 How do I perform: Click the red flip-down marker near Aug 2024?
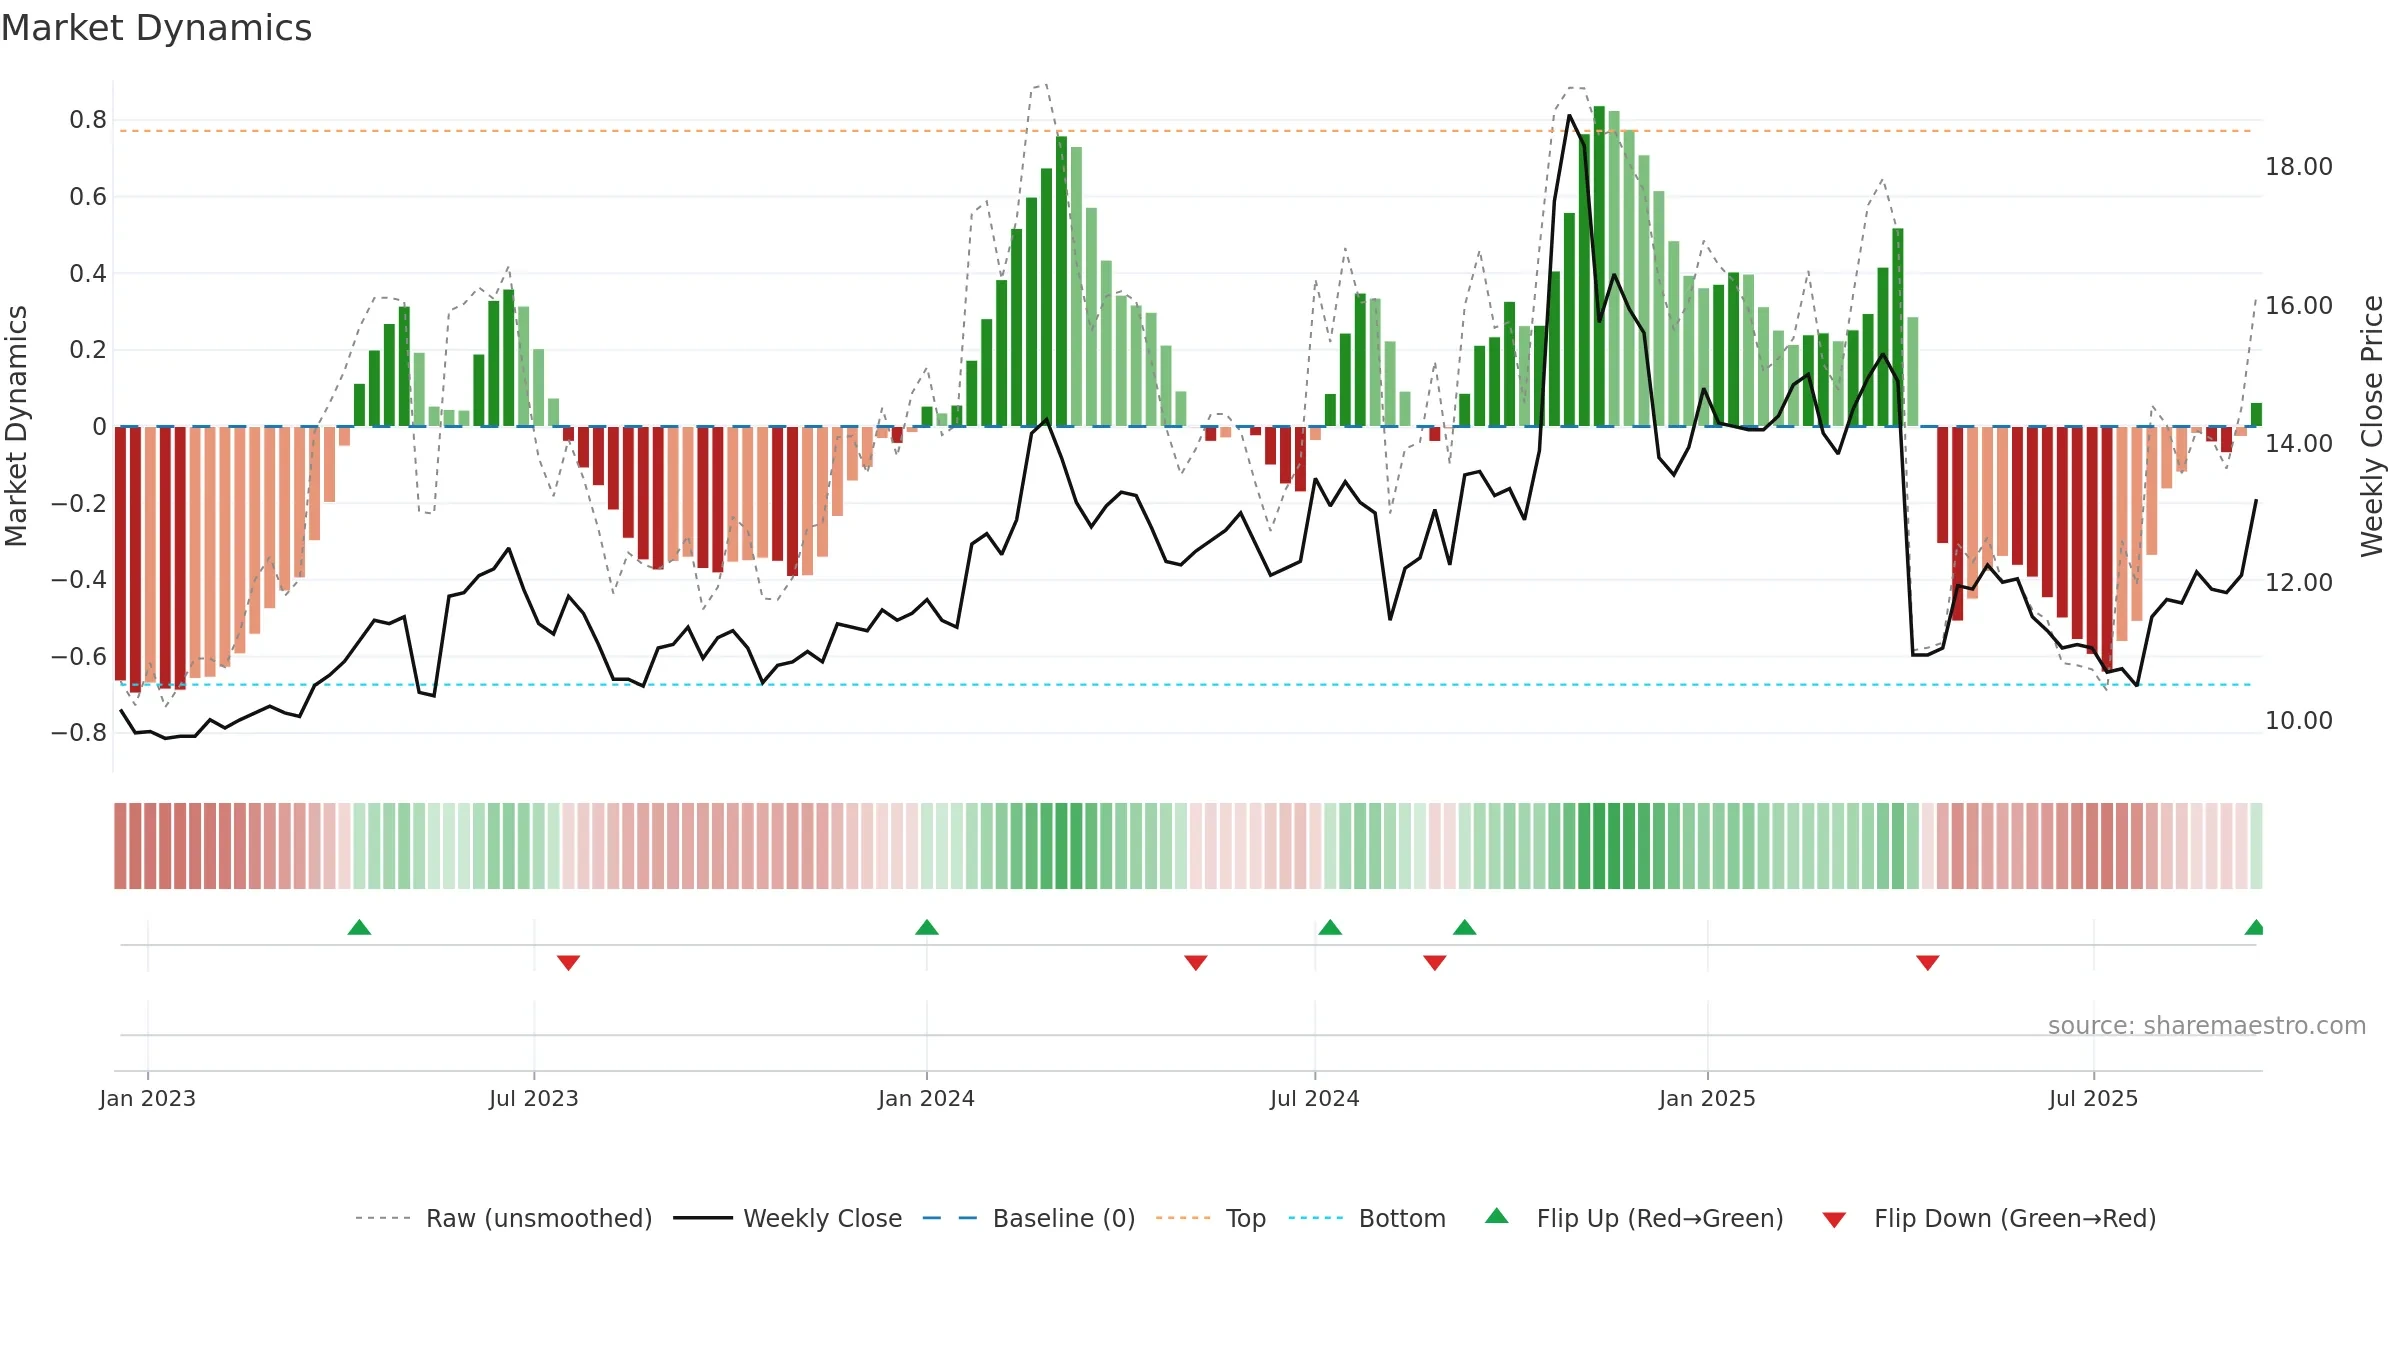(1435, 963)
